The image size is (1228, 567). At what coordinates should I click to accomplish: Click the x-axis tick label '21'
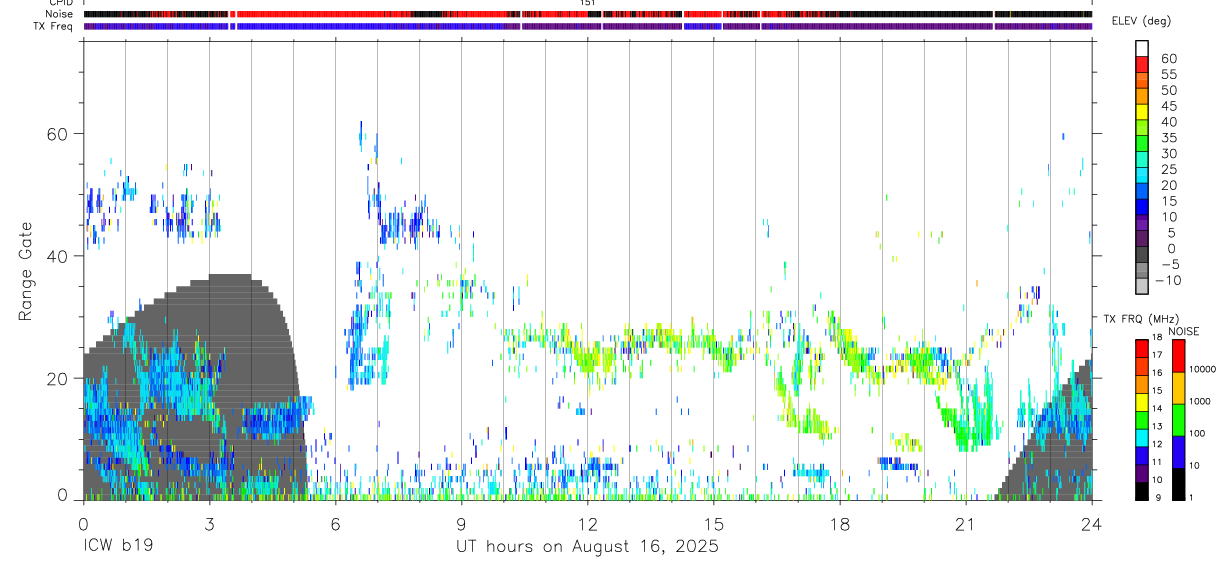[965, 524]
